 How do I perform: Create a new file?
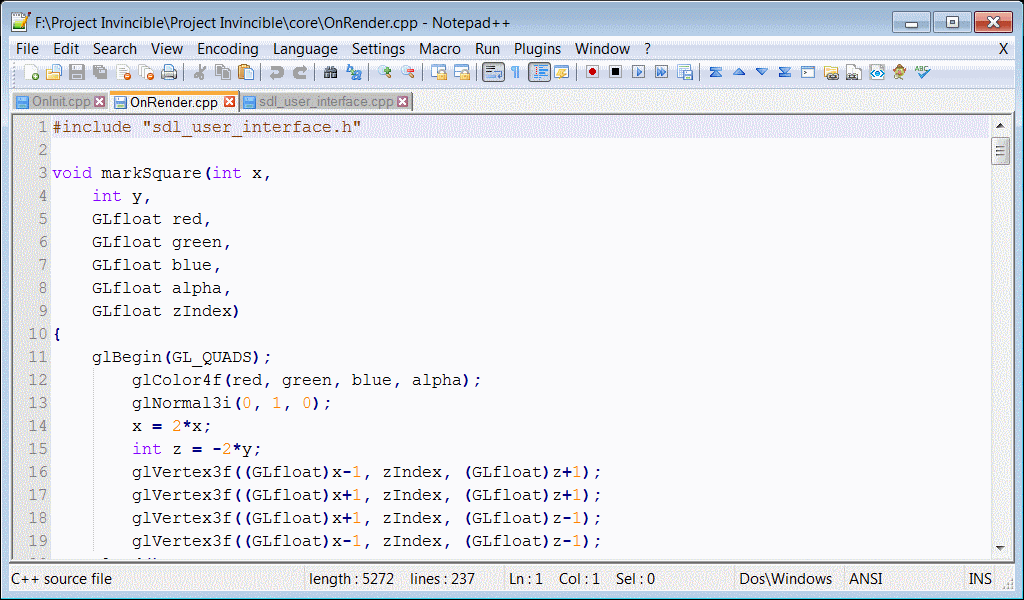point(30,72)
